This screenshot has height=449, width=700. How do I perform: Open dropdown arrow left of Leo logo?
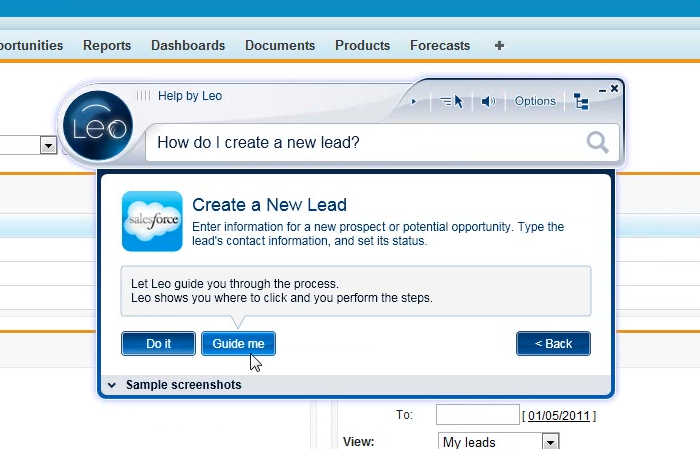click(x=48, y=146)
